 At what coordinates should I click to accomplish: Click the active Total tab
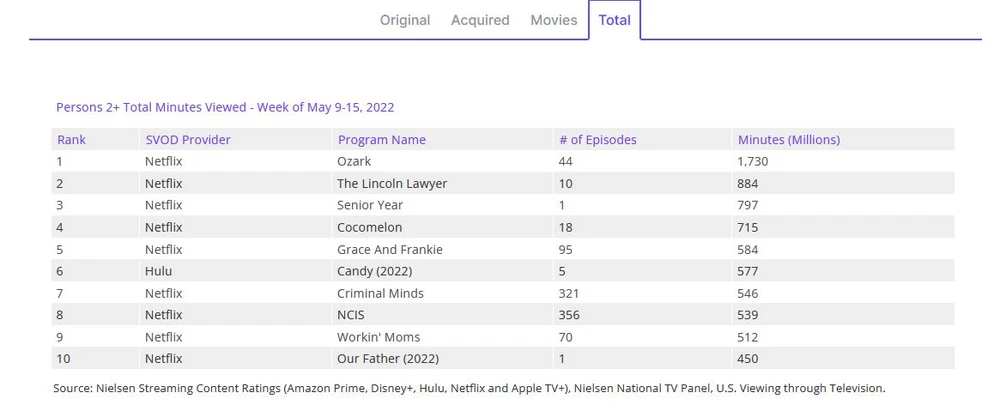(x=614, y=20)
